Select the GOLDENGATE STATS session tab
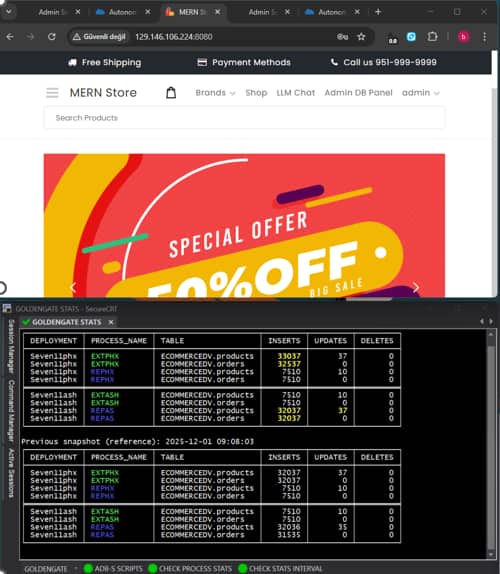Viewport: 500px width, 574px height. coord(67,322)
